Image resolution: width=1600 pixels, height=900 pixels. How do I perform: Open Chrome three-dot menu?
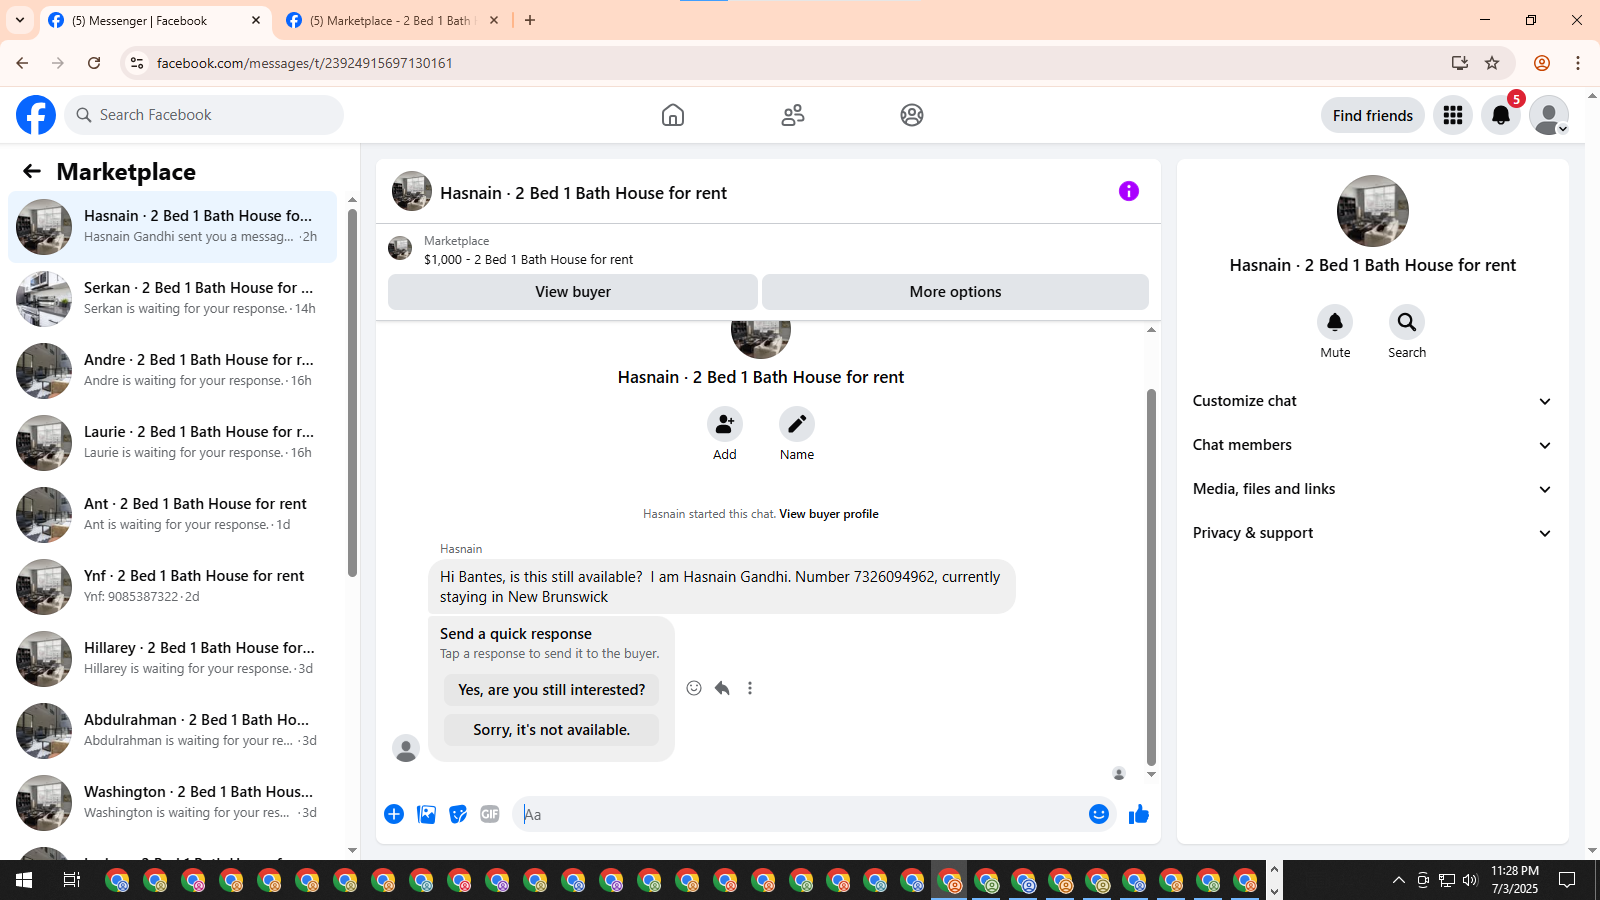(x=1578, y=63)
